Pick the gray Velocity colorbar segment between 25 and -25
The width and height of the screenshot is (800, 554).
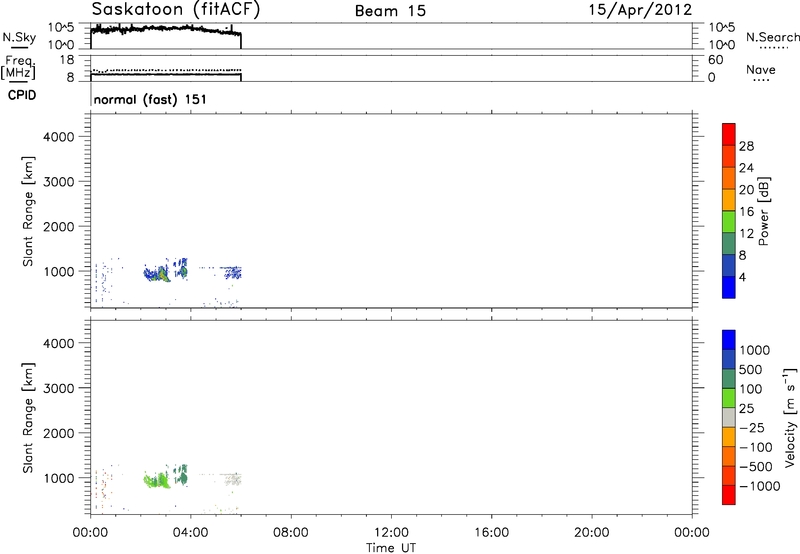click(729, 417)
